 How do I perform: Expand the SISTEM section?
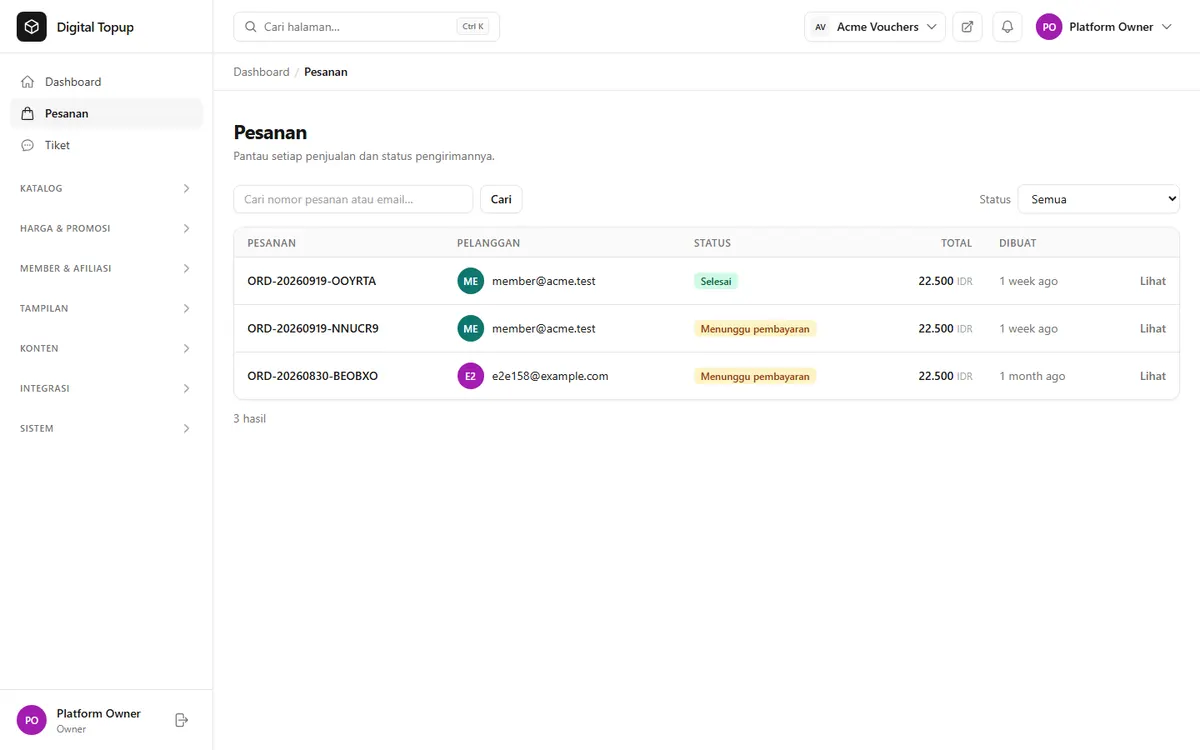[106, 428]
